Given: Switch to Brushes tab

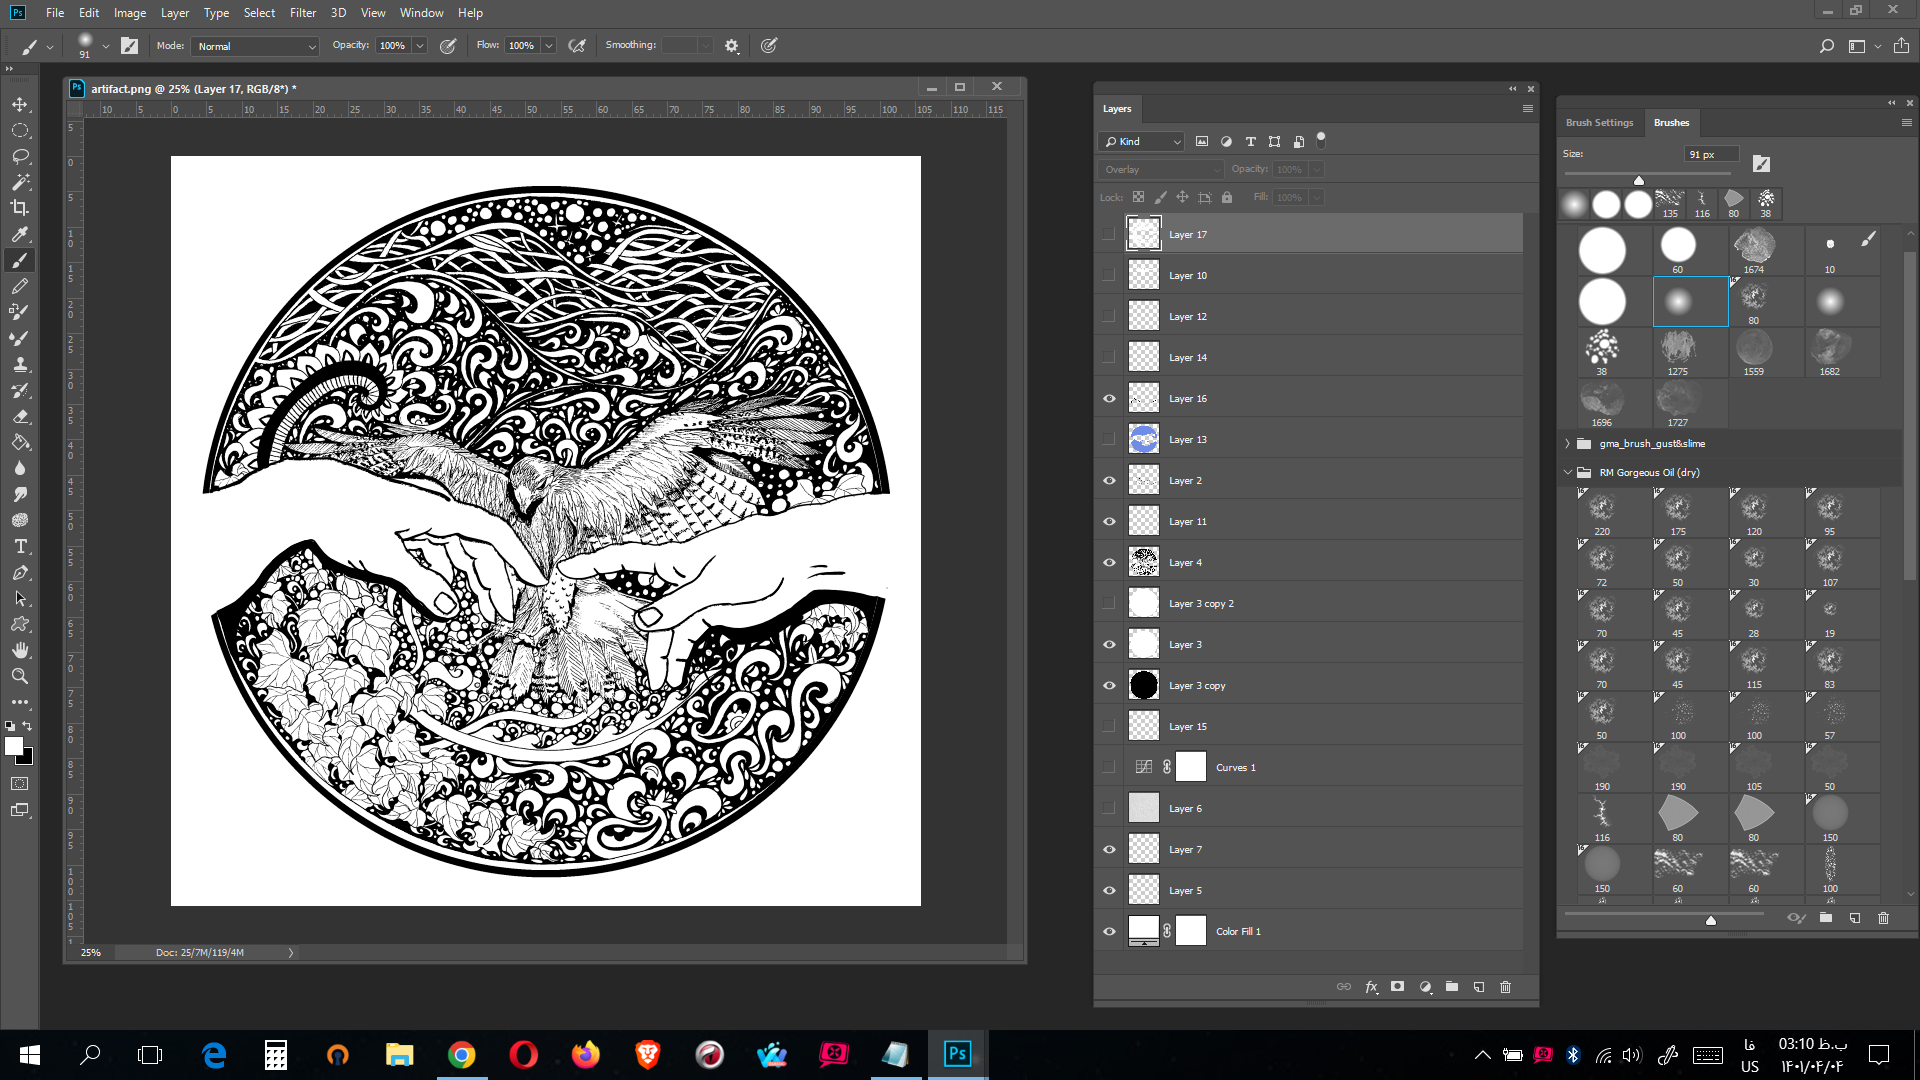Looking at the screenshot, I should click(x=1671, y=123).
